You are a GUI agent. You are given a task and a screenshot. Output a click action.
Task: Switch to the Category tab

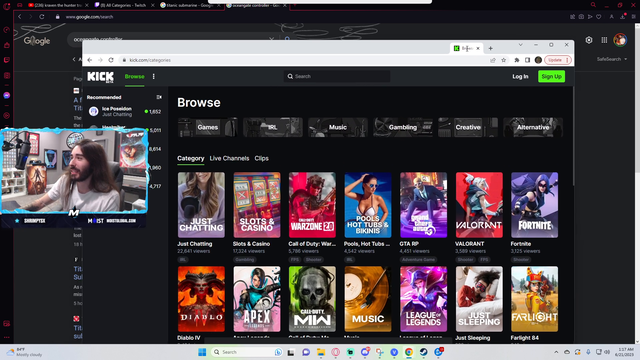click(191, 158)
